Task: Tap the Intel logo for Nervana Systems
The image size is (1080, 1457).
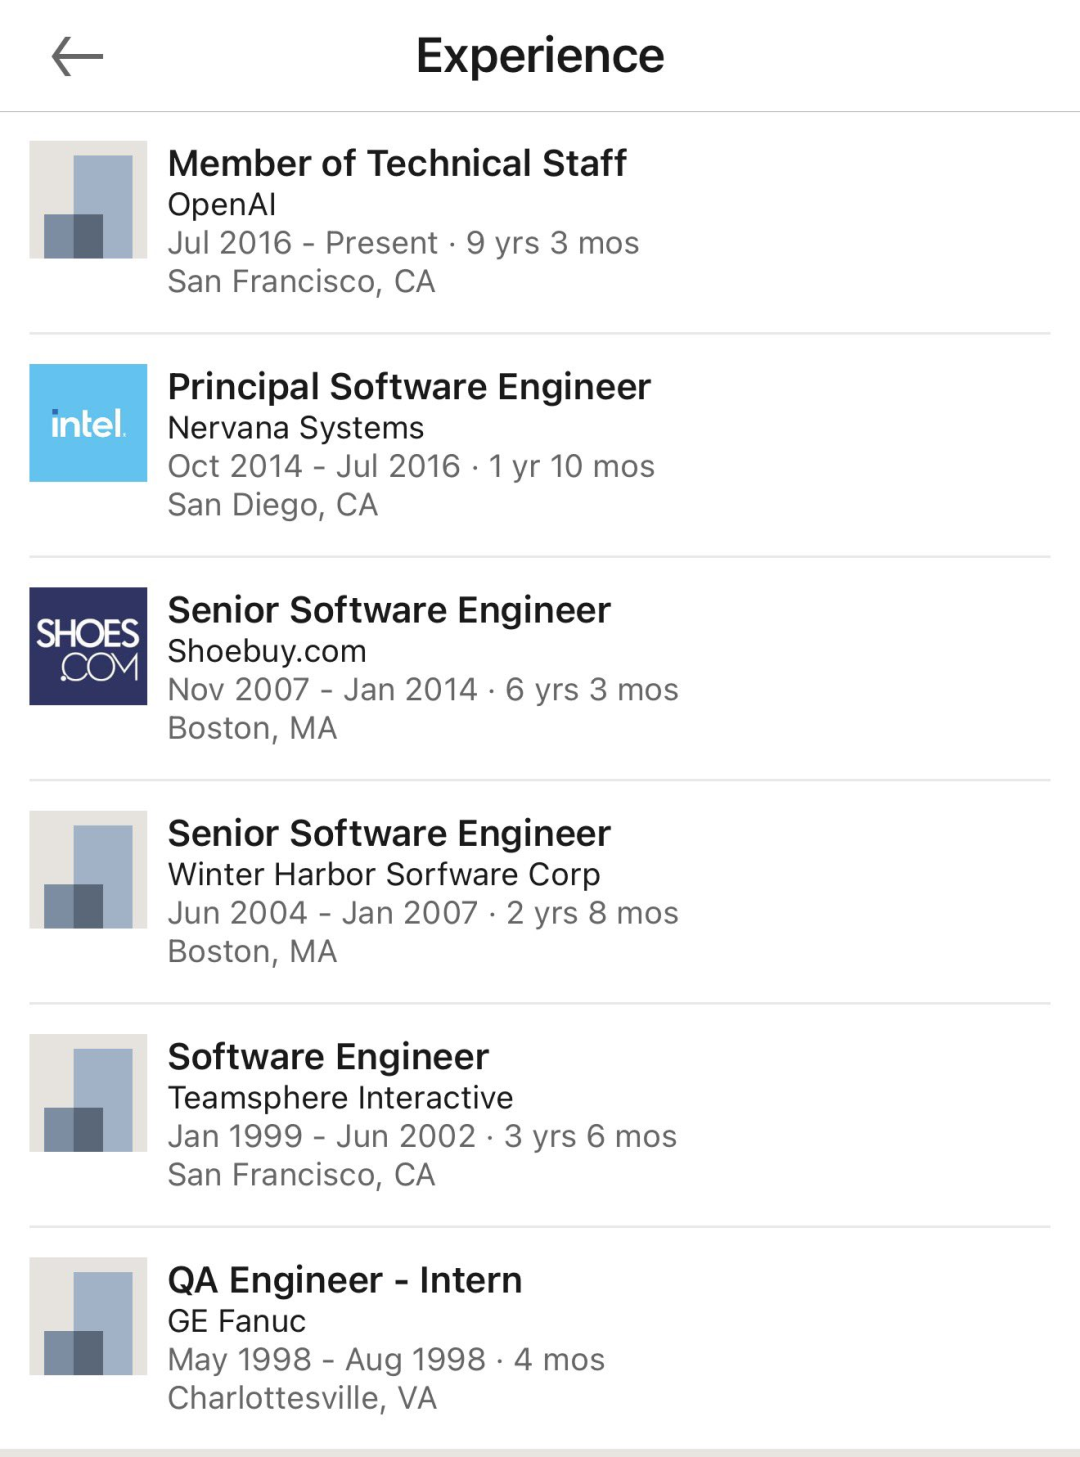Action: tap(88, 423)
